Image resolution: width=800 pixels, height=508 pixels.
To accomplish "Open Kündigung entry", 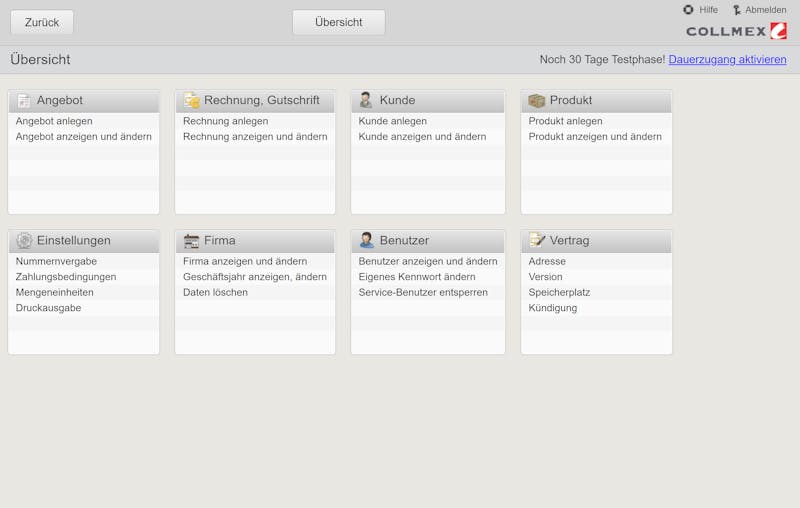I will pos(553,308).
